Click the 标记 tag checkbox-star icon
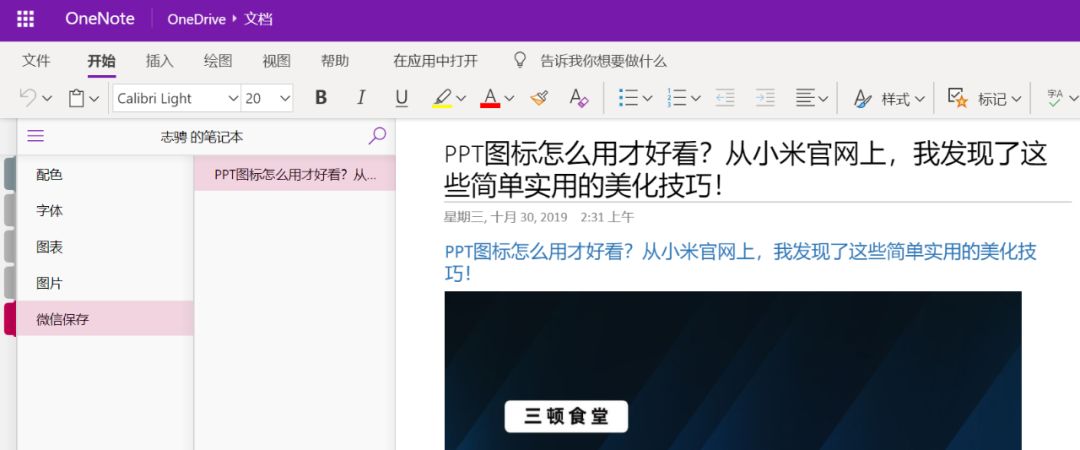The image size is (1080, 450). 957,99
